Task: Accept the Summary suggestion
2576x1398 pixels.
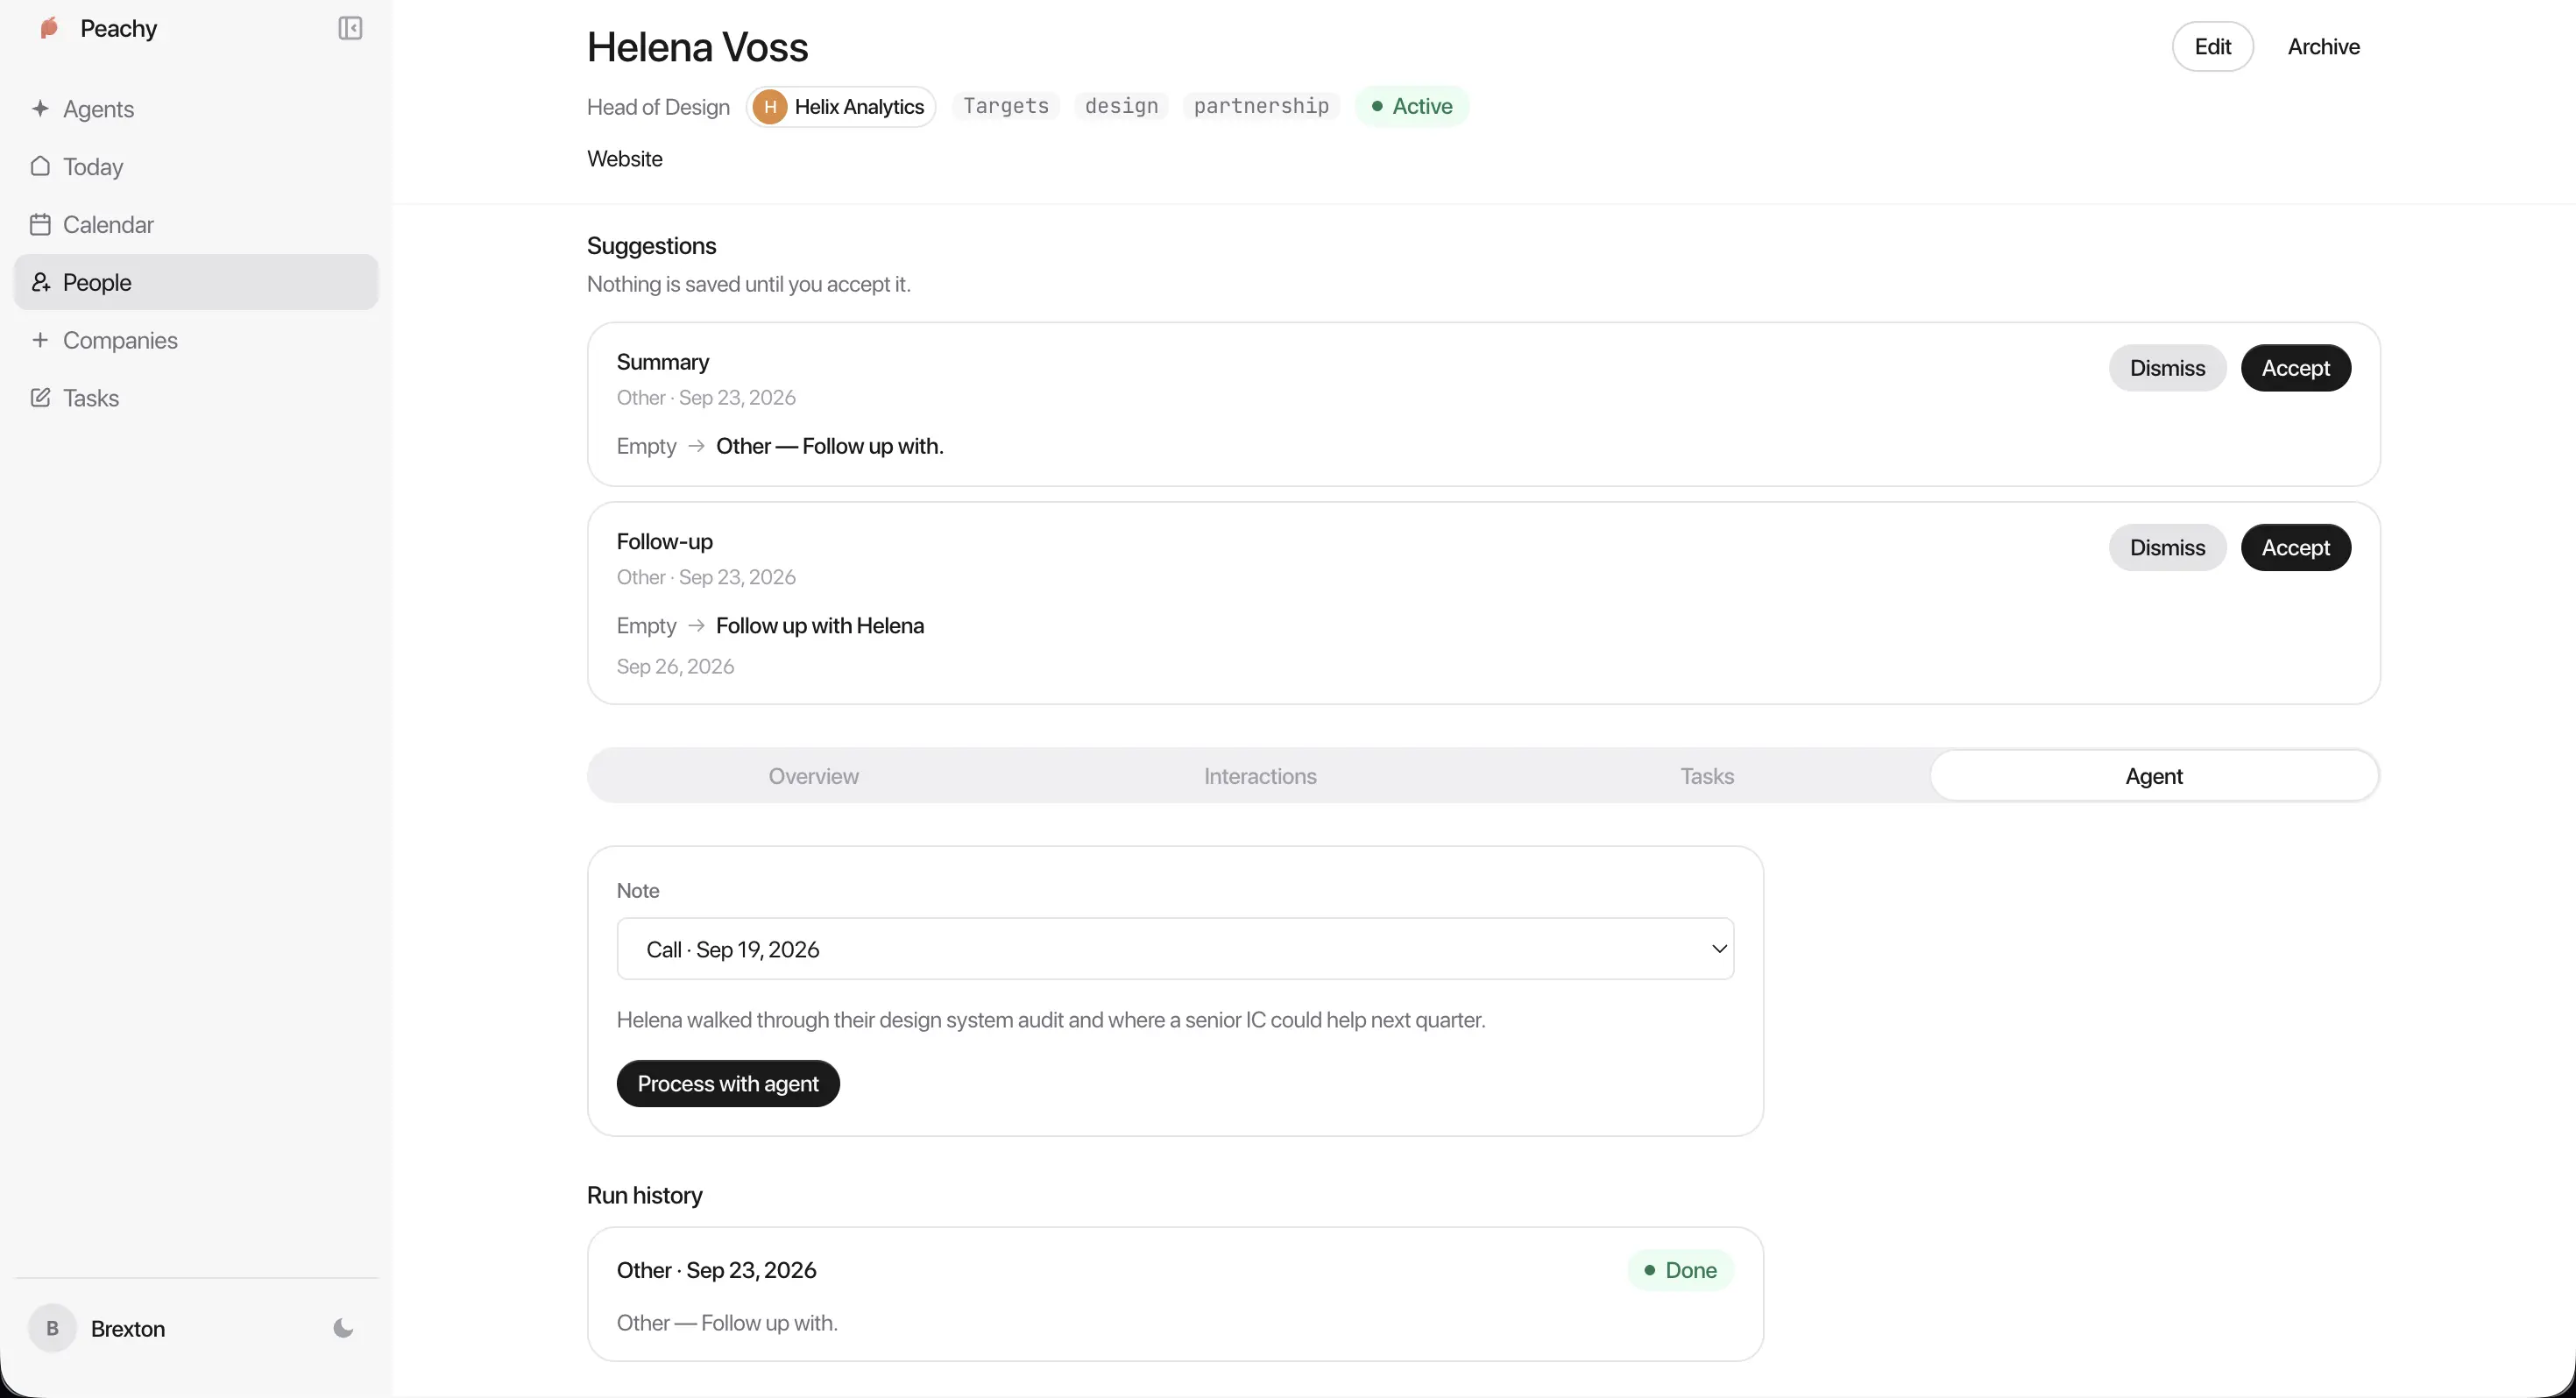Action: tap(2295, 368)
